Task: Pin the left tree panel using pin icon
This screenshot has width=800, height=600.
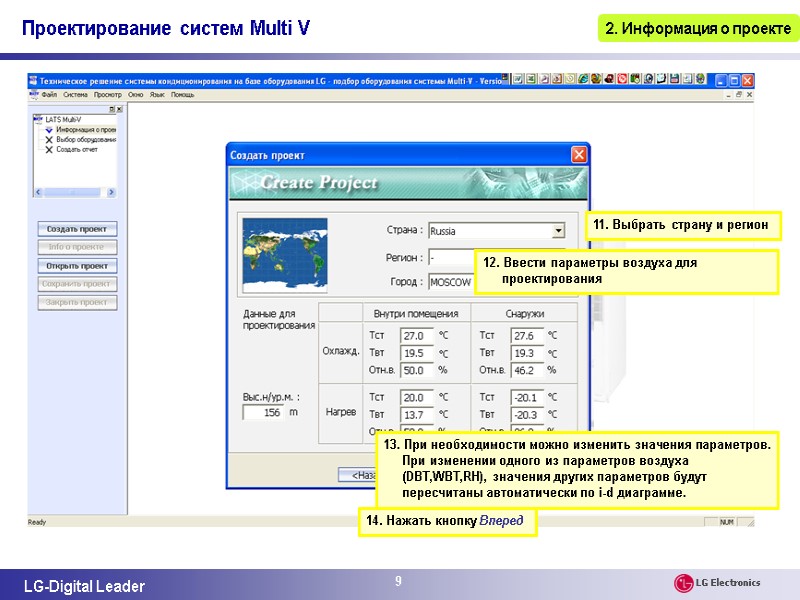Action: [x=112, y=109]
